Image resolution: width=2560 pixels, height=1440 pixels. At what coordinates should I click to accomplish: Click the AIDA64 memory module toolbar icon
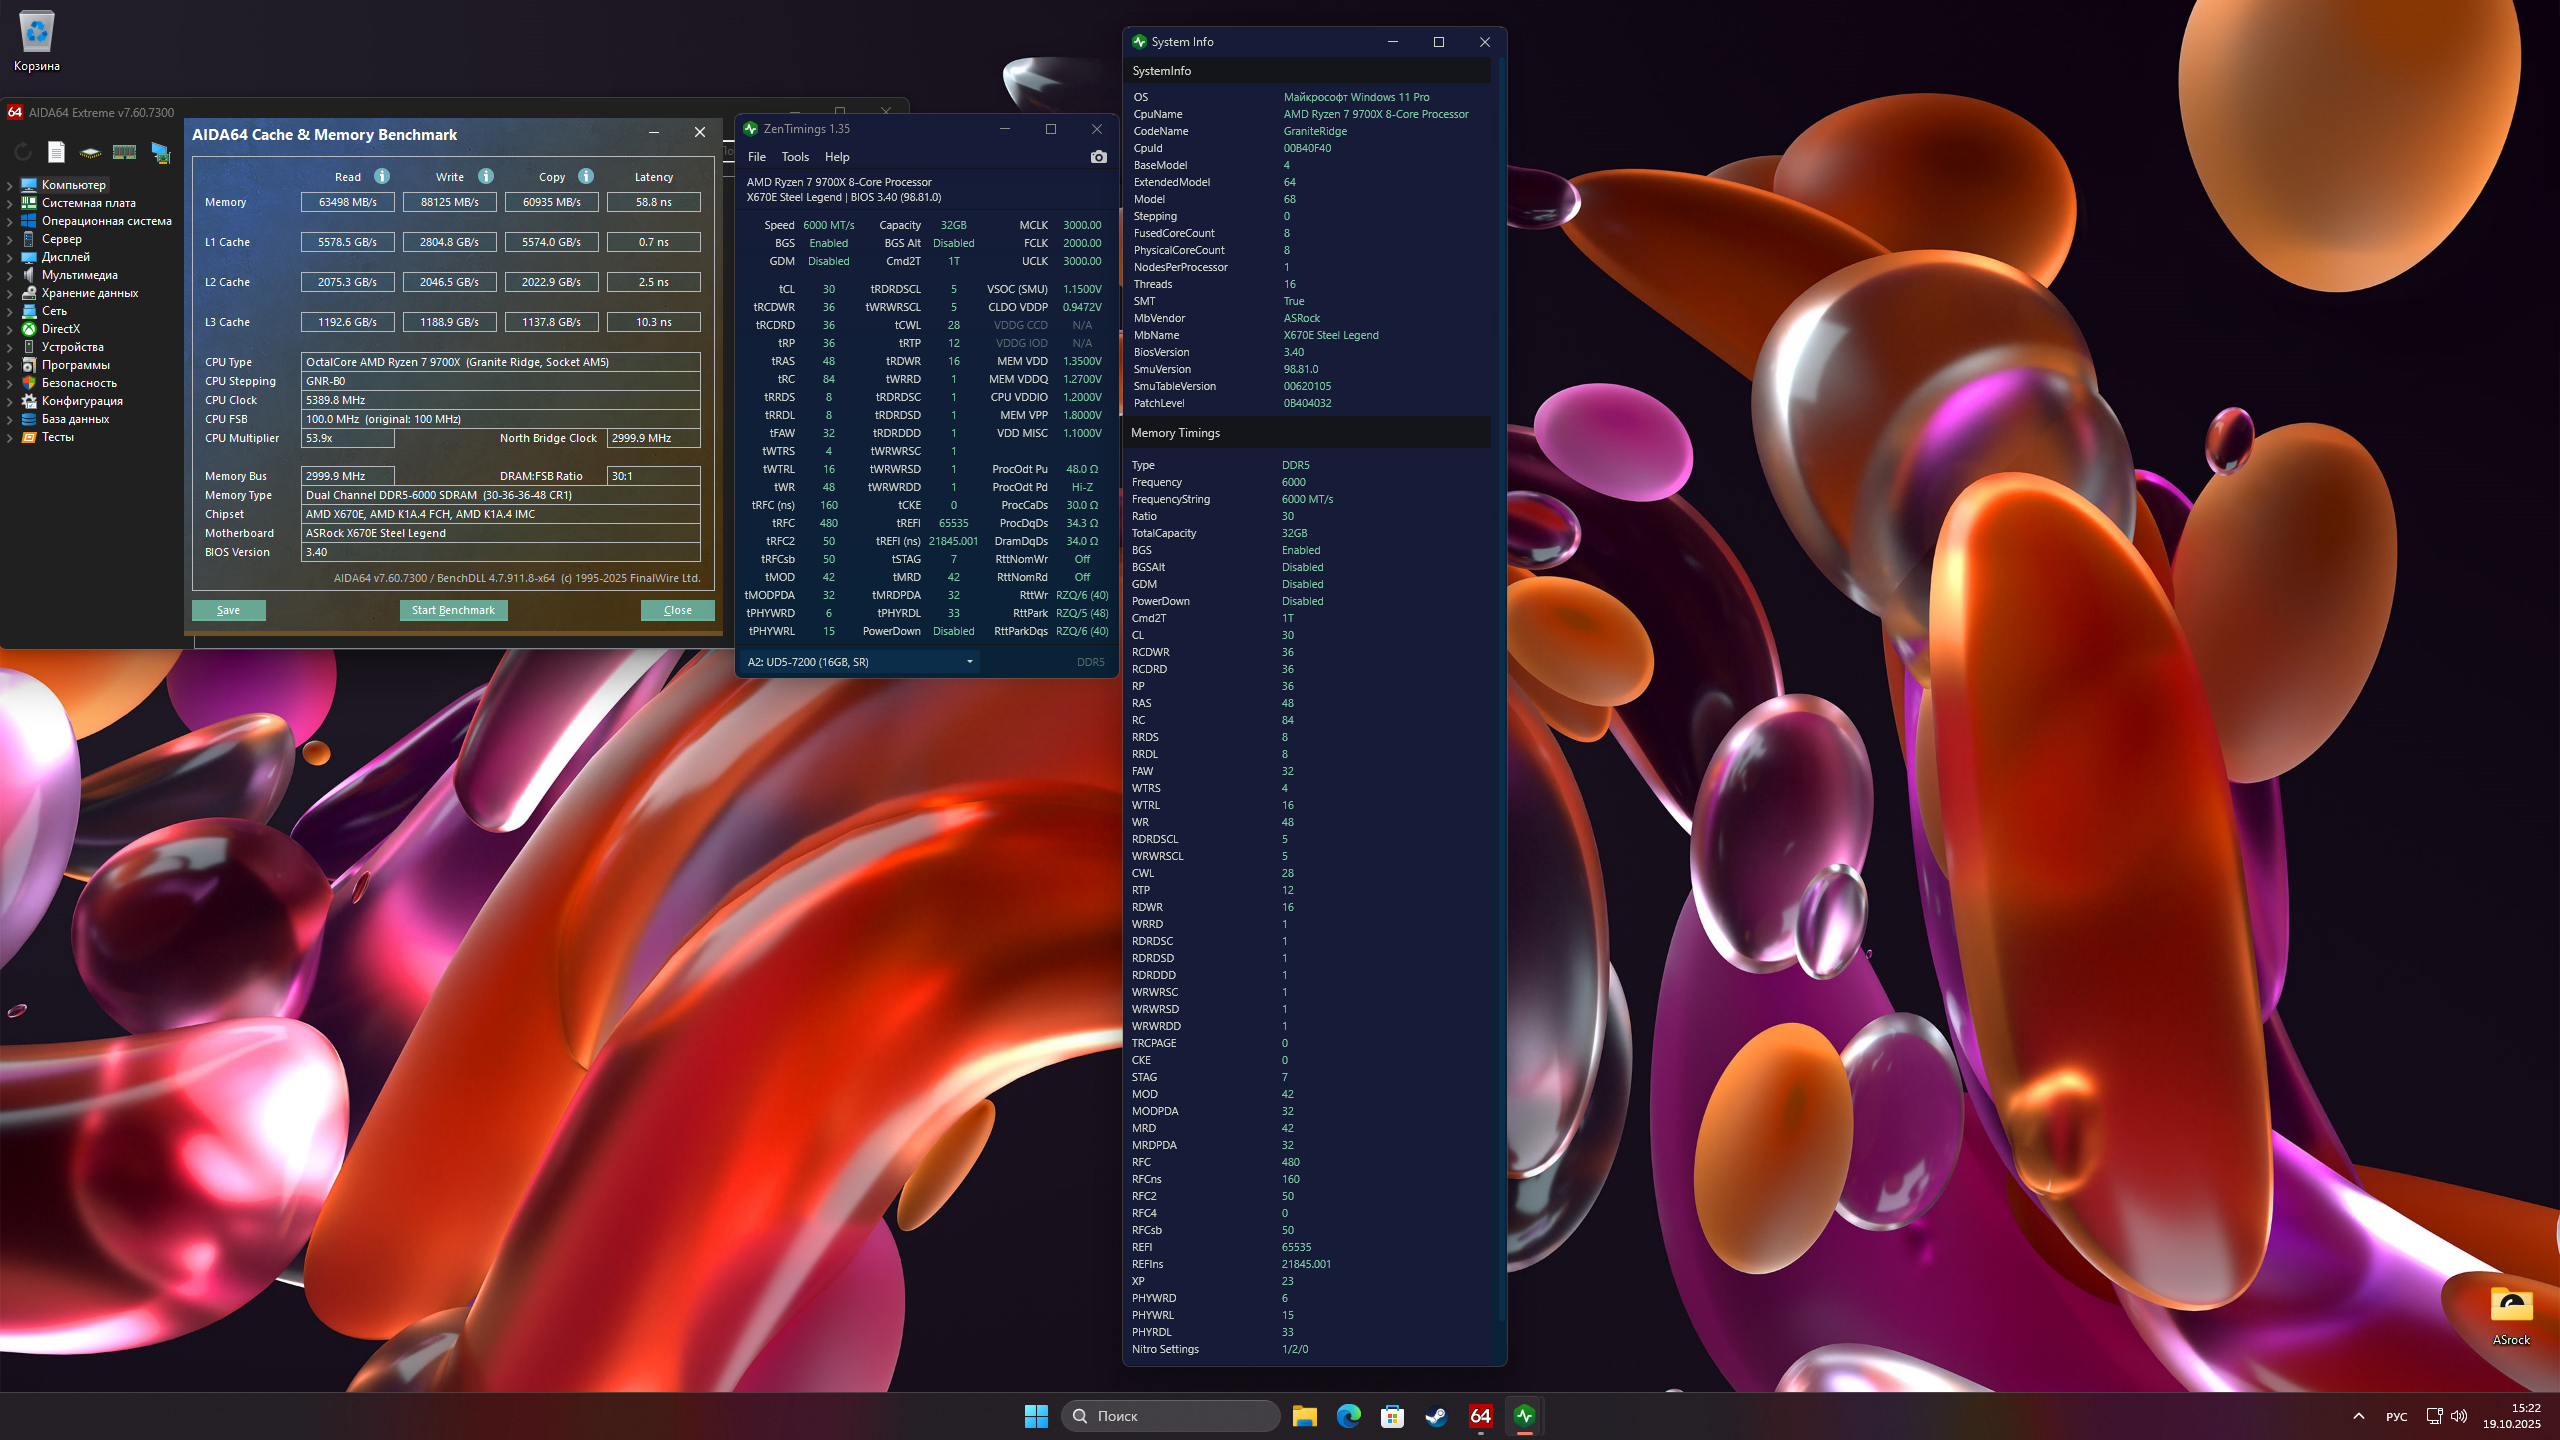click(124, 152)
